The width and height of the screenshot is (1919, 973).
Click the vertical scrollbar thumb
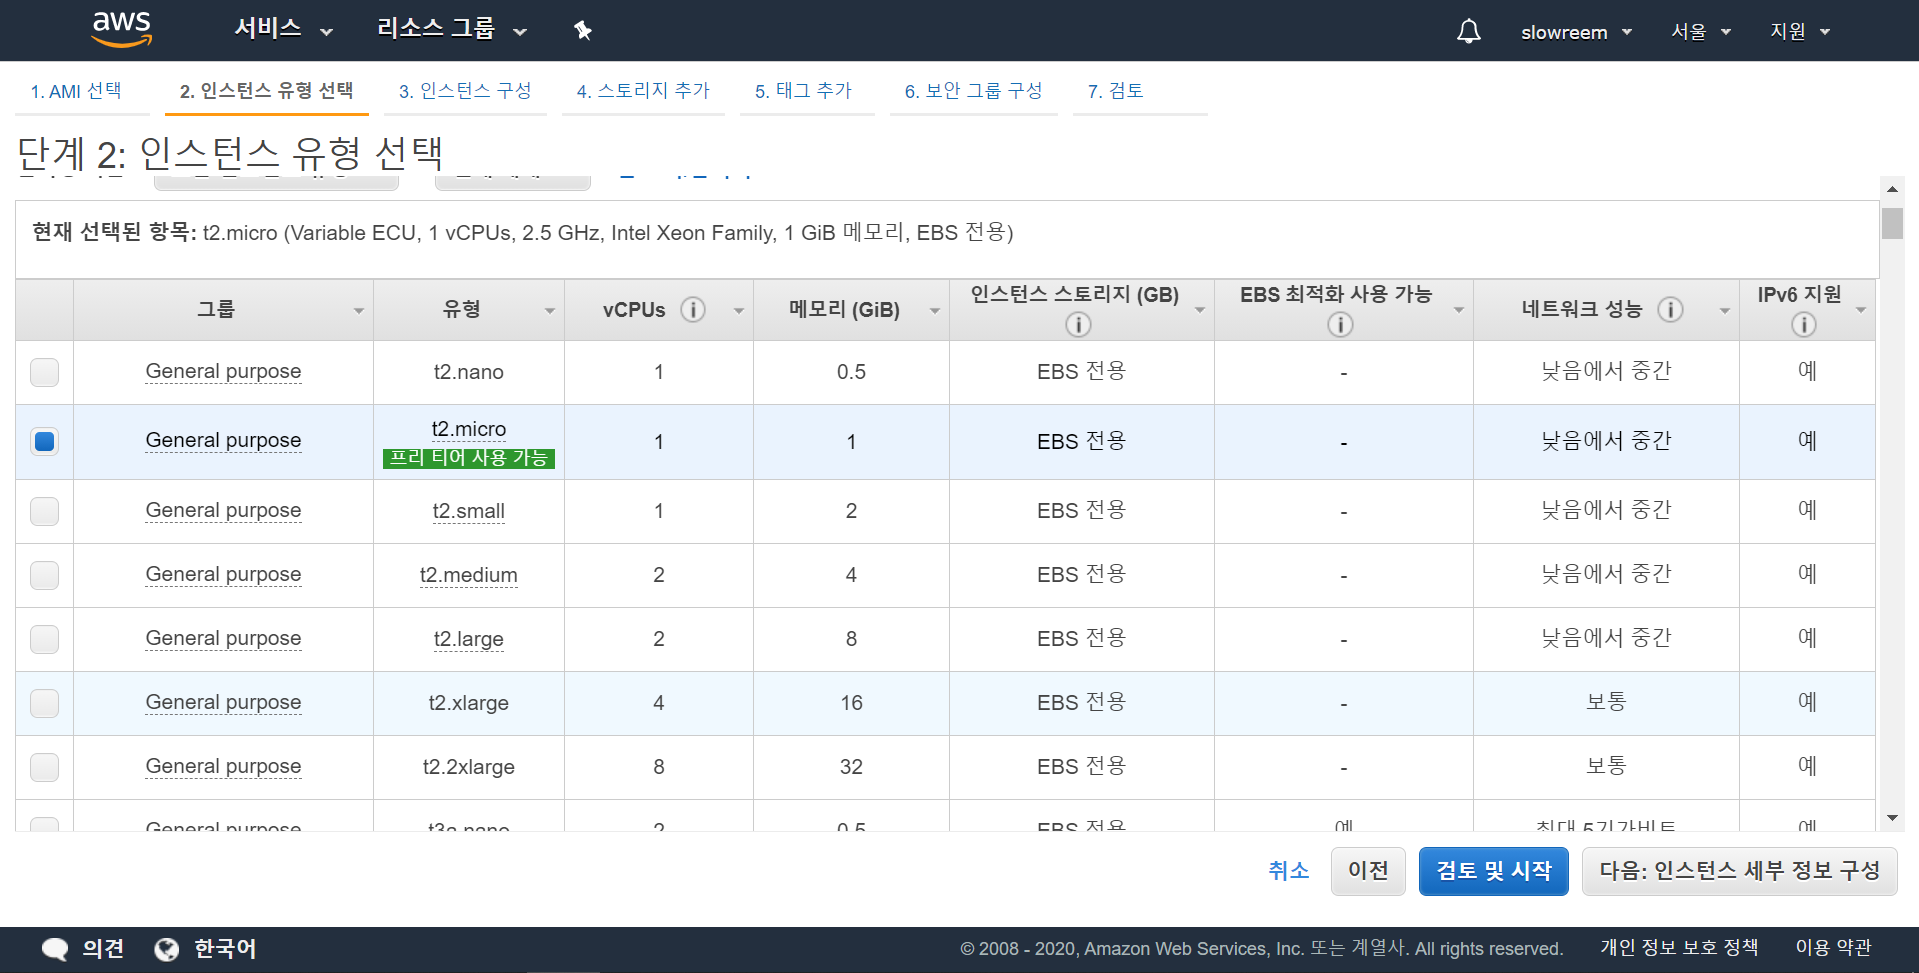coord(1892,223)
